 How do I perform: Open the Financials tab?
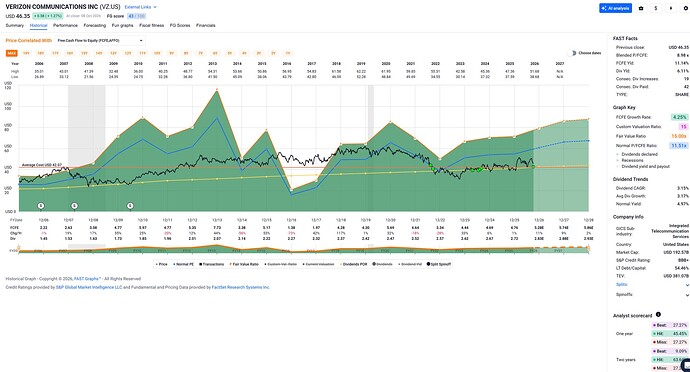pos(206,26)
